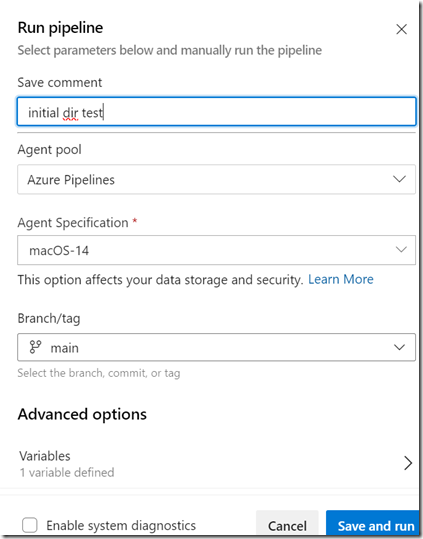The image size is (423, 539).
Task: Click the Run pipeline title
Action: [60, 28]
